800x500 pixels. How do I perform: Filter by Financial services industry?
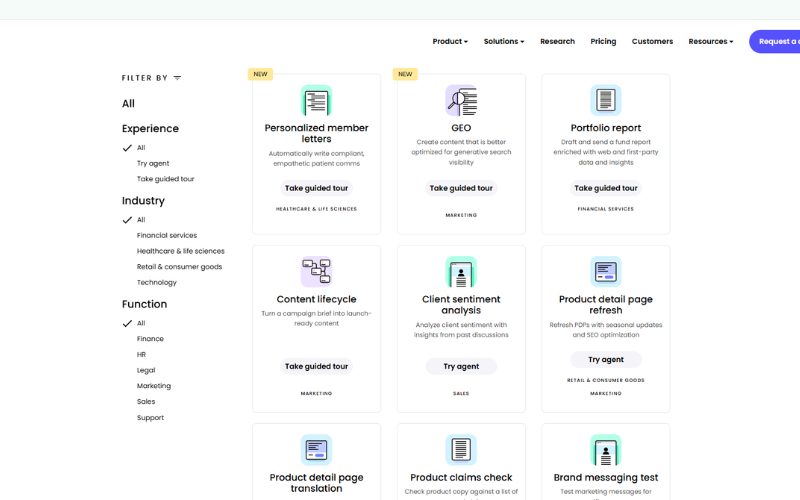click(x=167, y=236)
